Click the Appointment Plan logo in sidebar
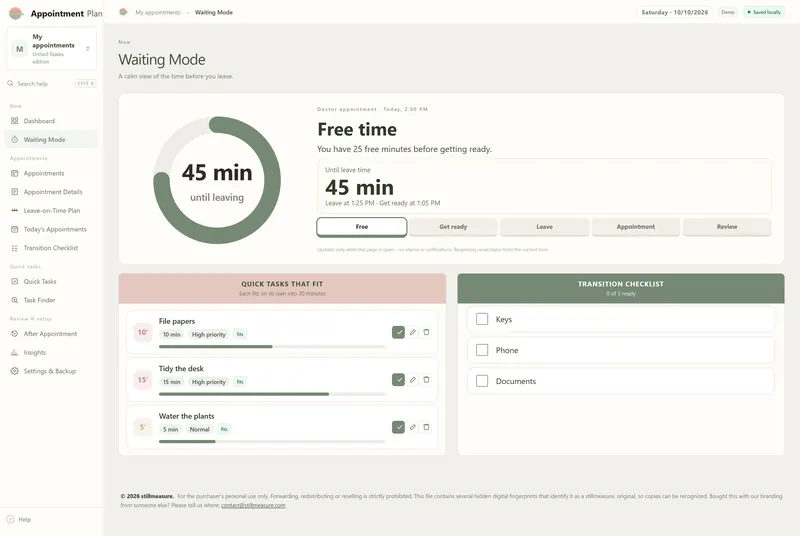800x536 pixels. [x=16, y=13]
